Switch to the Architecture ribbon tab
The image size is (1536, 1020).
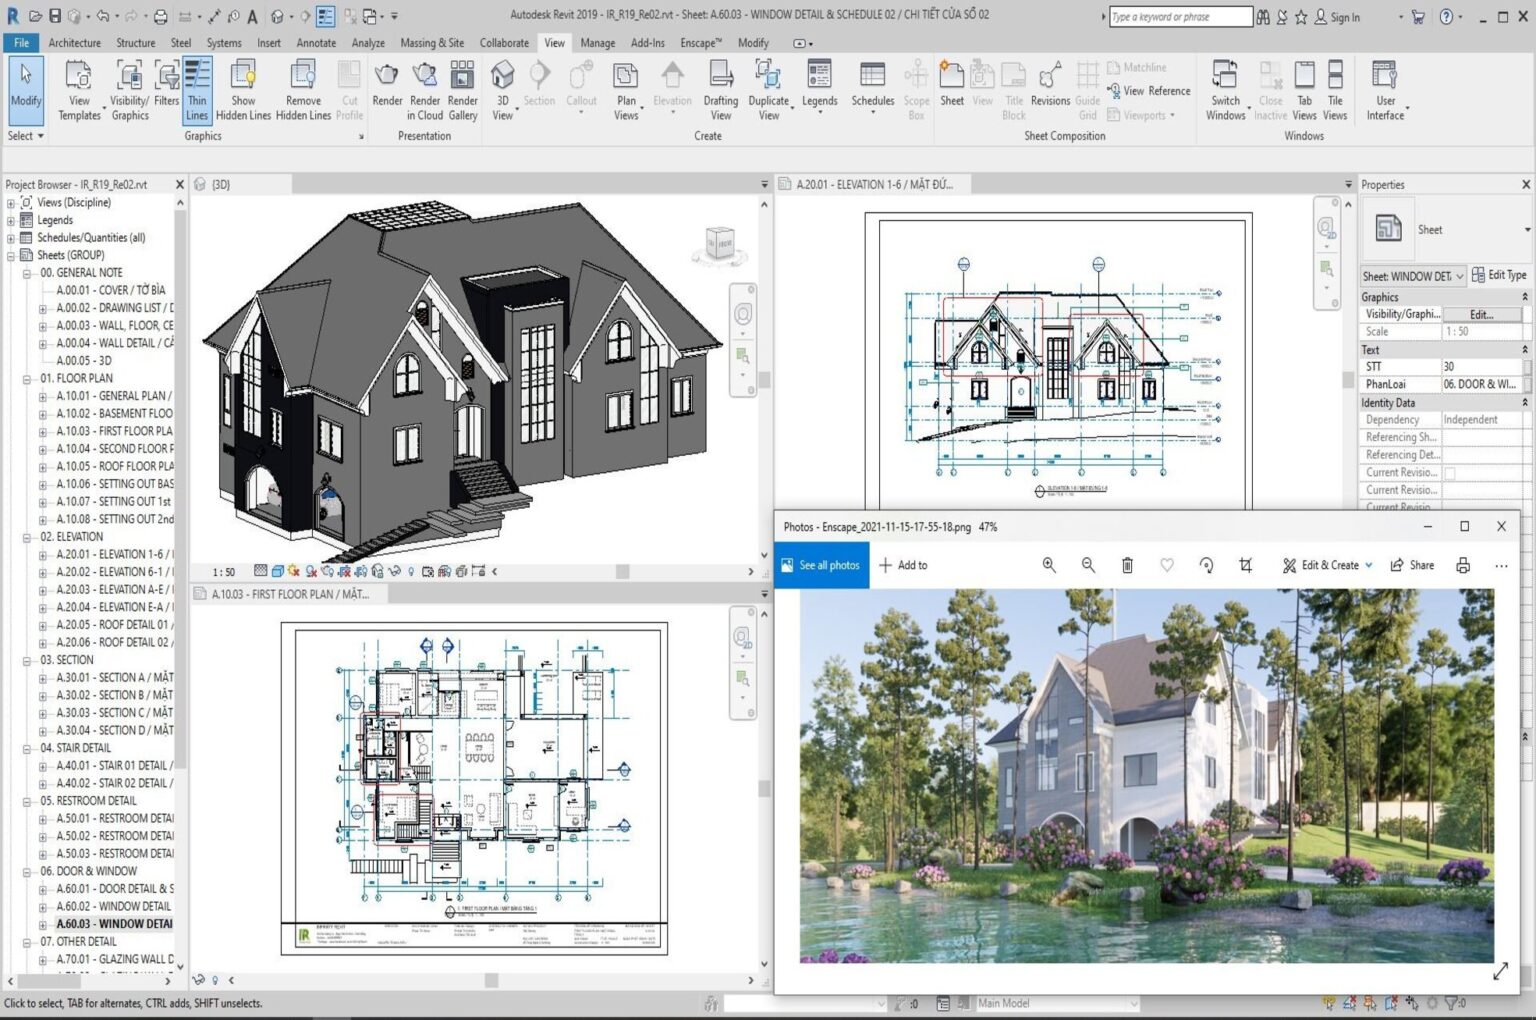pyautogui.click(x=75, y=43)
